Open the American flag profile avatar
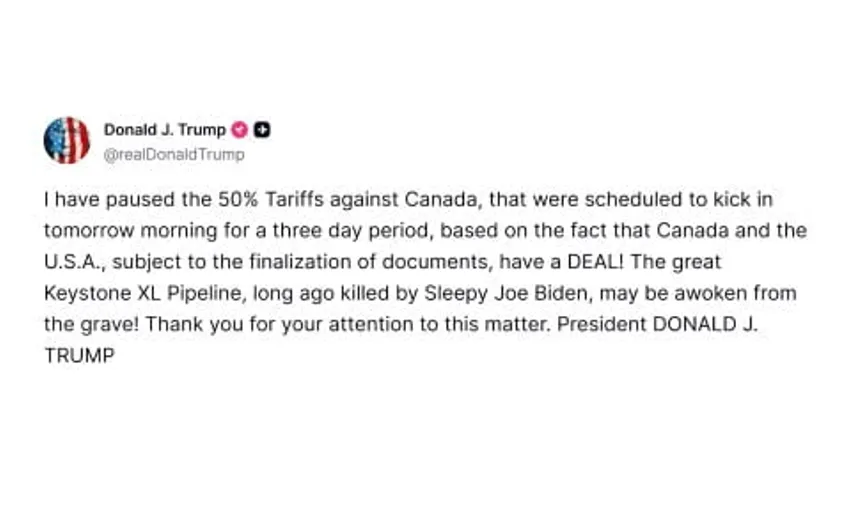Screen dimensions: 856x511 tap(67, 140)
